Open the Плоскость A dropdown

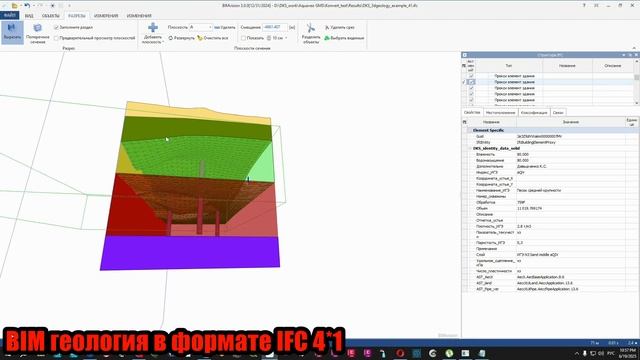(x=210, y=27)
